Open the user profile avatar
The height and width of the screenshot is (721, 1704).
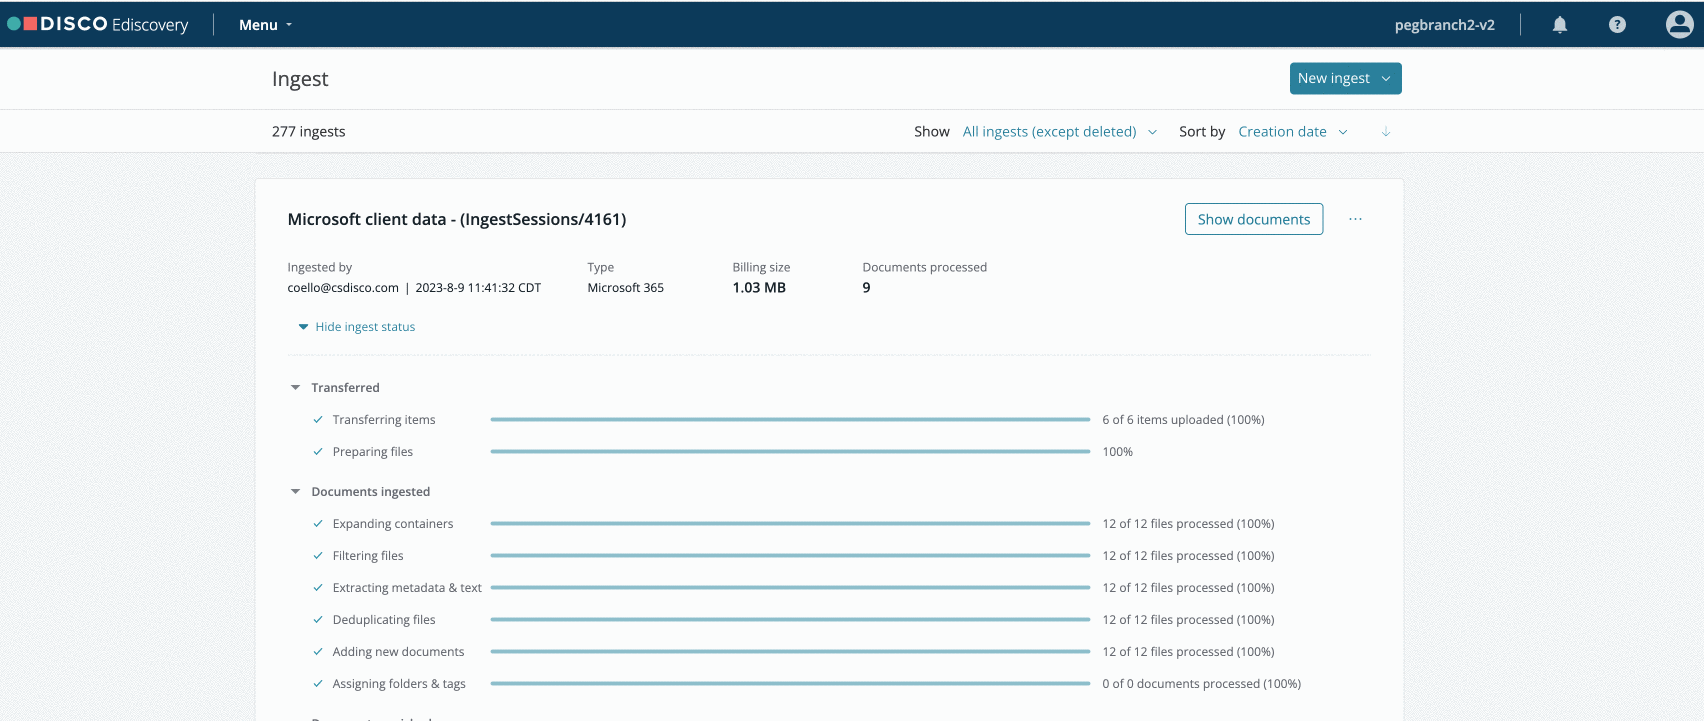[1679, 25]
